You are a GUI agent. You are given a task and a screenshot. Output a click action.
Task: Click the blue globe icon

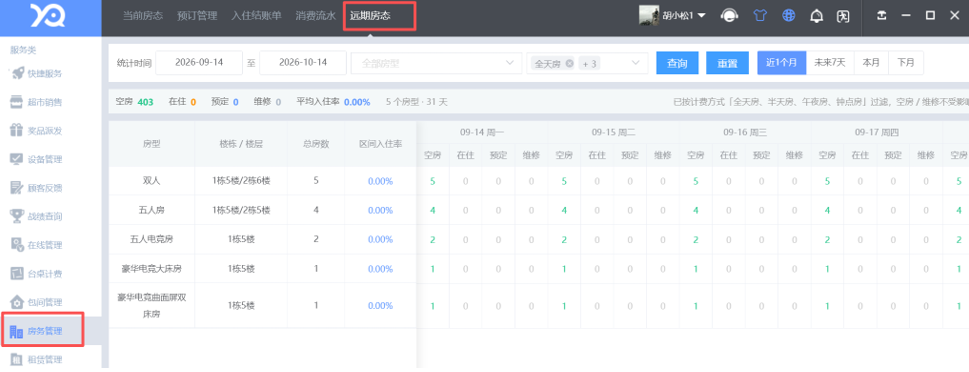pyautogui.click(x=789, y=16)
